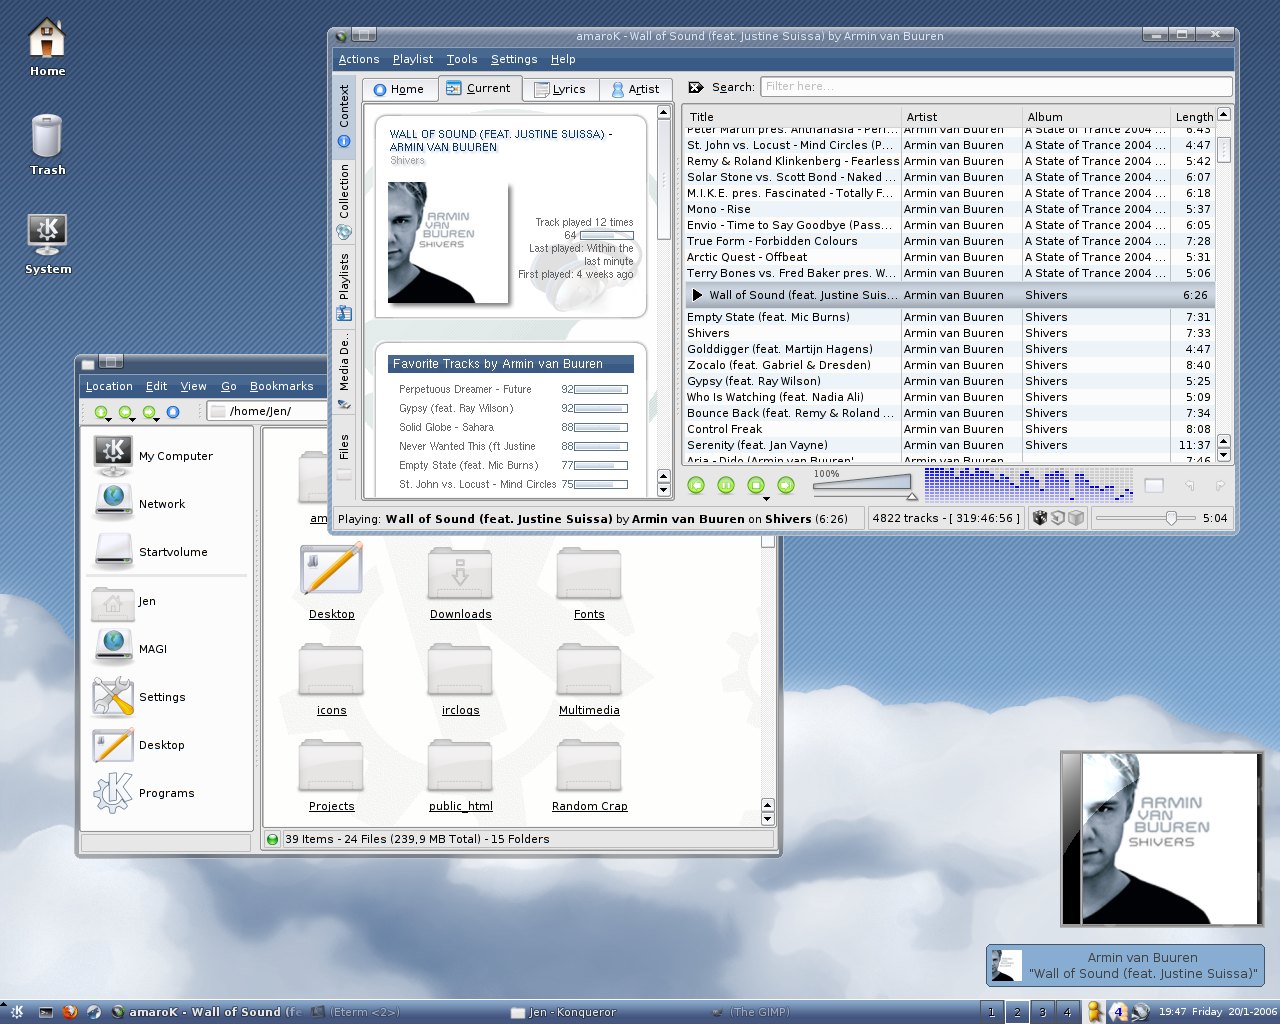Stop playback in amaroK
This screenshot has height=1024, width=1280.
(x=756, y=485)
